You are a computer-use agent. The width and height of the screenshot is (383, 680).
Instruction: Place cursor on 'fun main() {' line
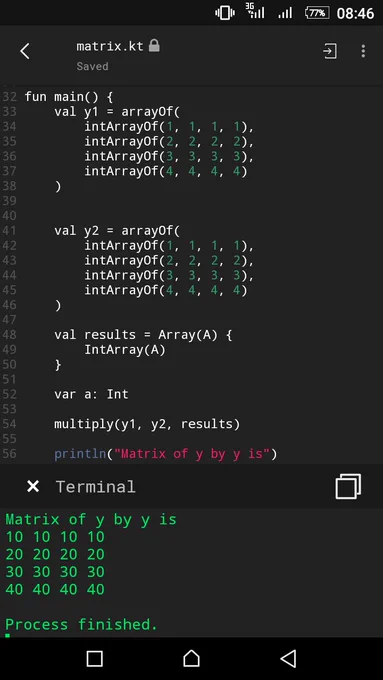click(x=69, y=96)
